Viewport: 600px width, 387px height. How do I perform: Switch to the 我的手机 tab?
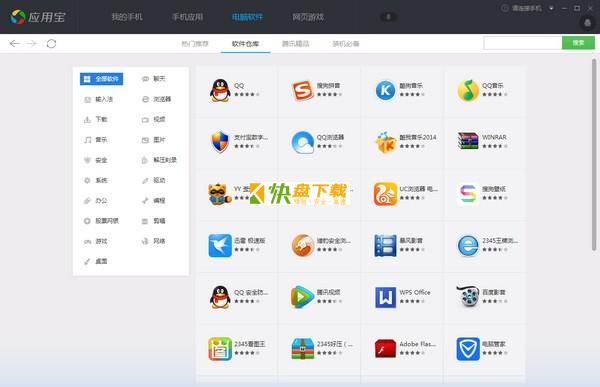coord(127,17)
